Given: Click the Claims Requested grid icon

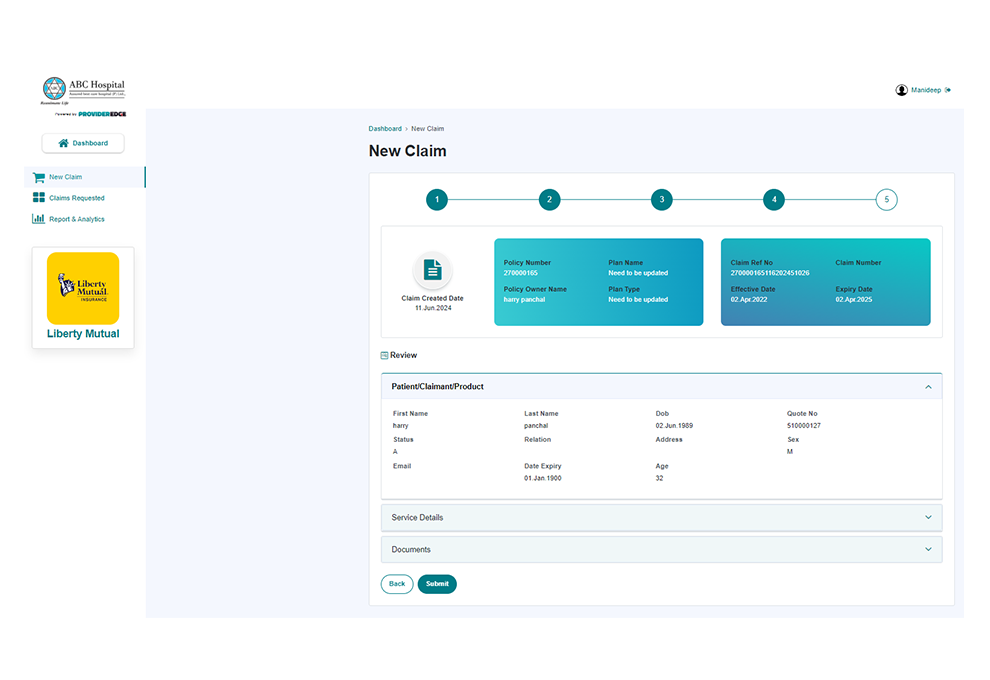Looking at the screenshot, I should coord(38,197).
